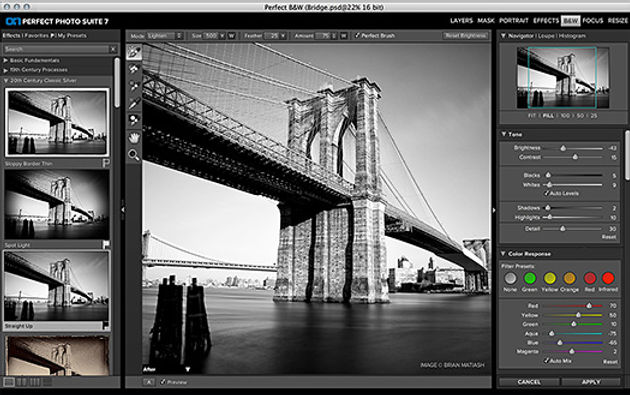Click the APPLY button
The image size is (630, 395).
click(591, 382)
